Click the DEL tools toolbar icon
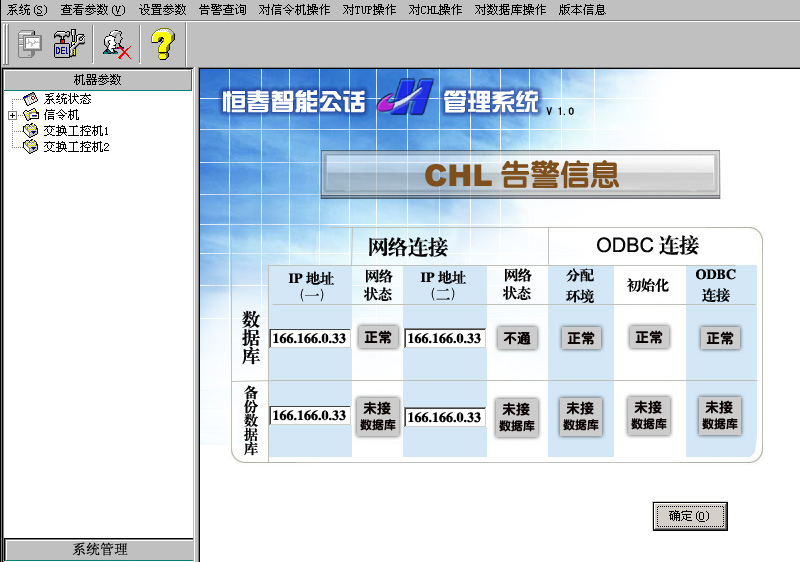The image size is (800, 562). (69, 44)
